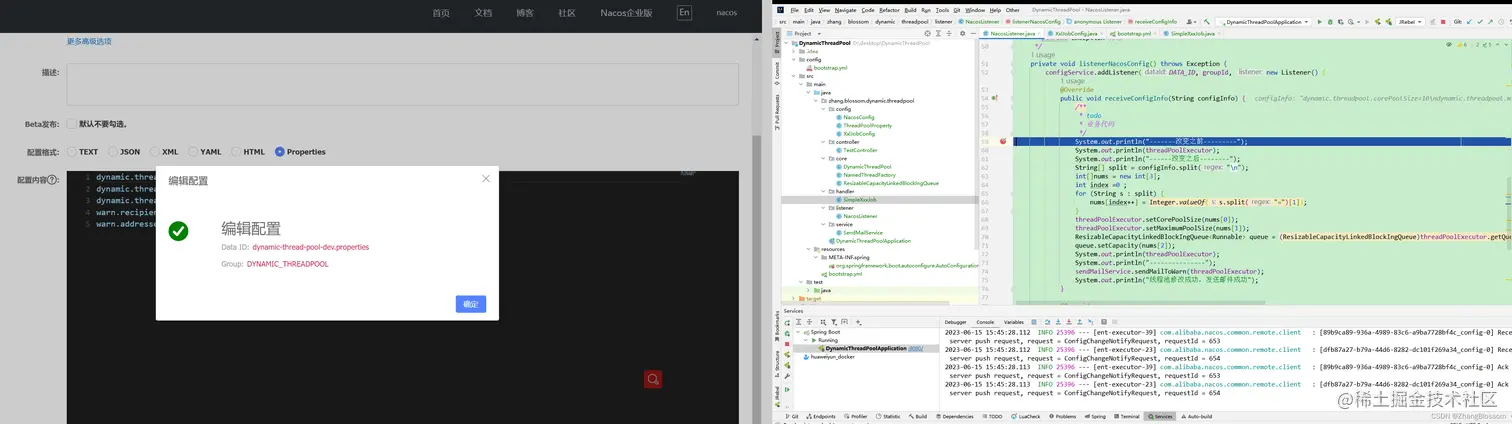Viewport: 1512px width, 424px height.
Task: Switch to the bootstrap.yml editor tab
Action: 1133,34
